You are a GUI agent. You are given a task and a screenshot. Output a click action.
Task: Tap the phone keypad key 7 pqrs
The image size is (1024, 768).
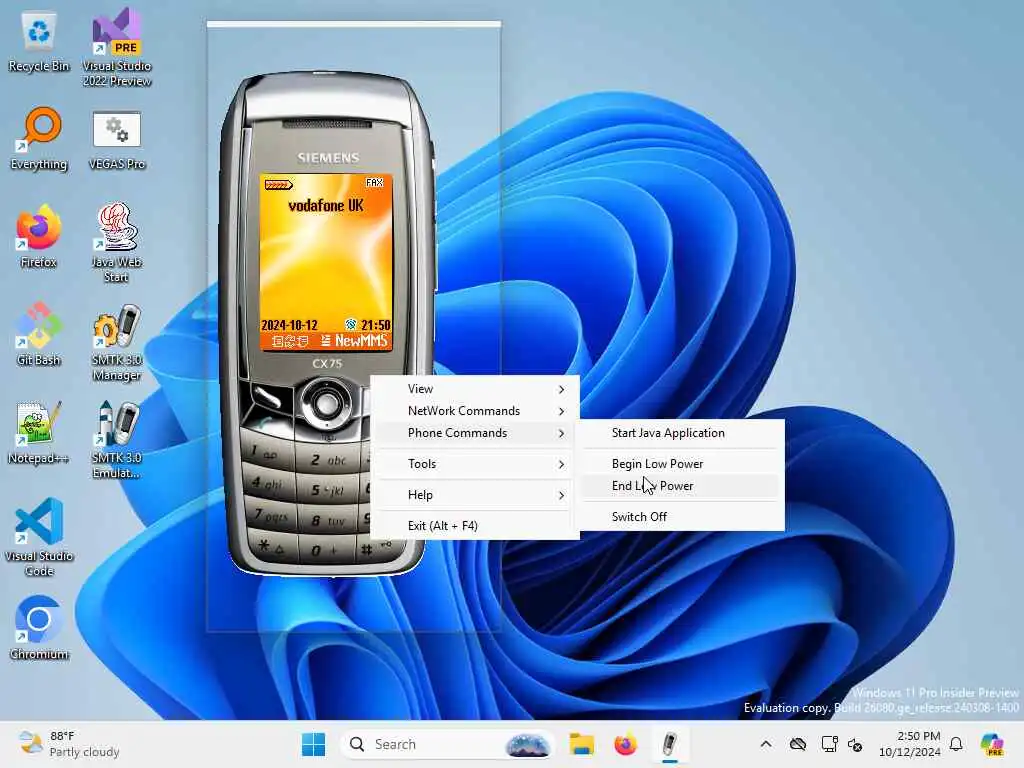pyautogui.click(x=270, y=516)
